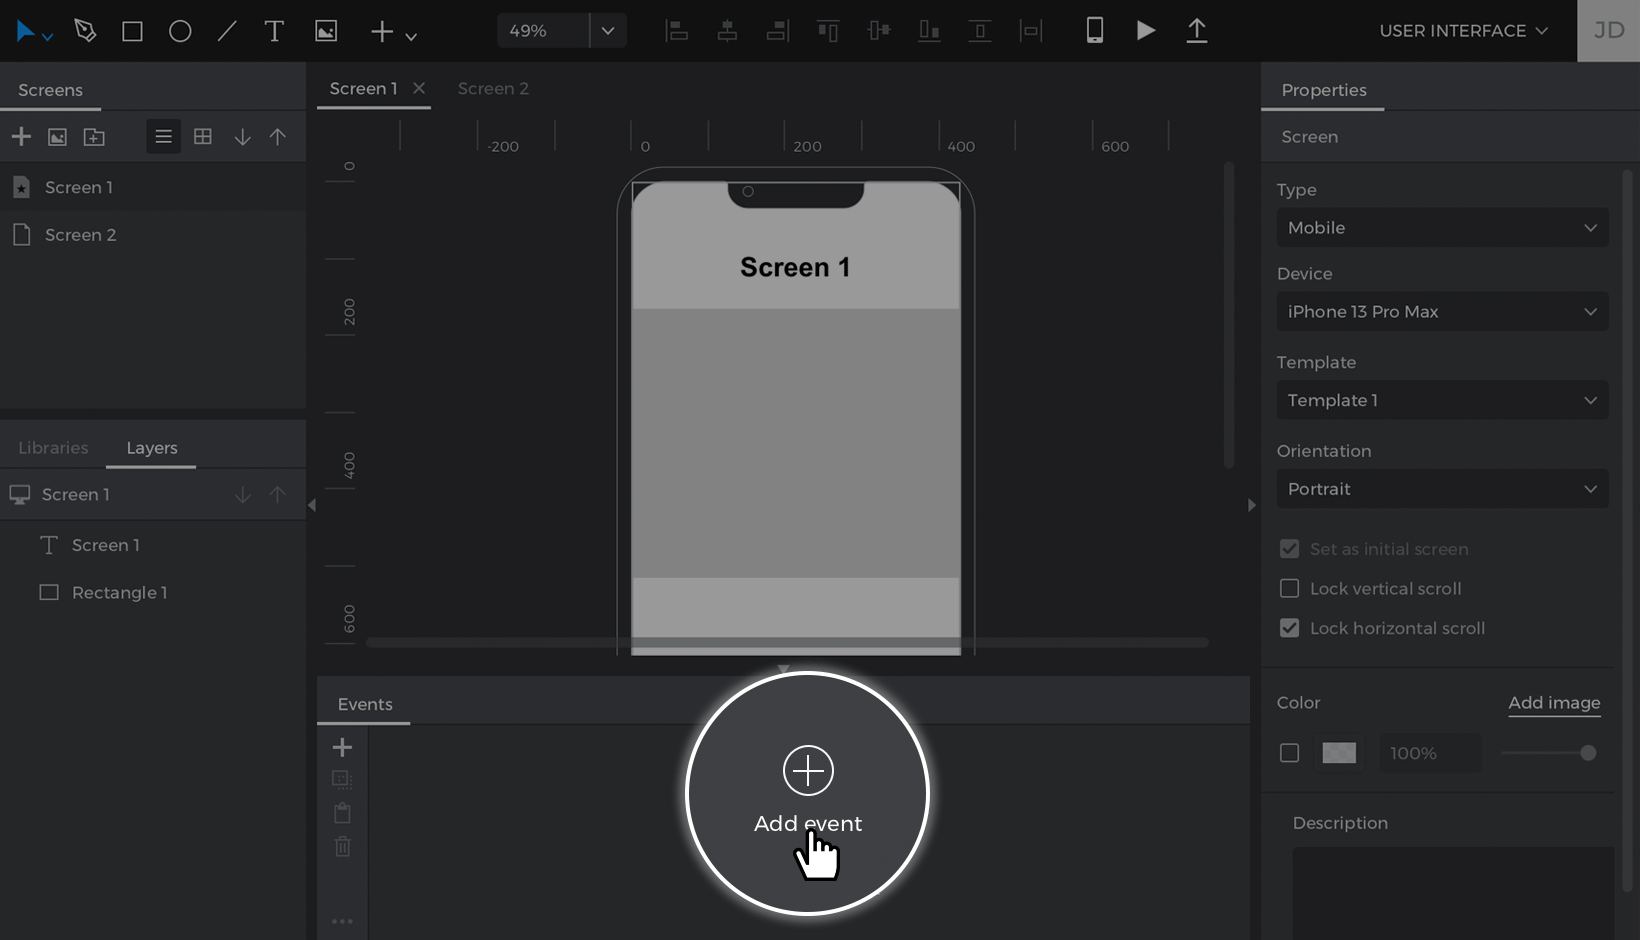Viewport: 1640px width, 940px height.
Task: Click the share upload icon
Action: tap(1196, 31)
